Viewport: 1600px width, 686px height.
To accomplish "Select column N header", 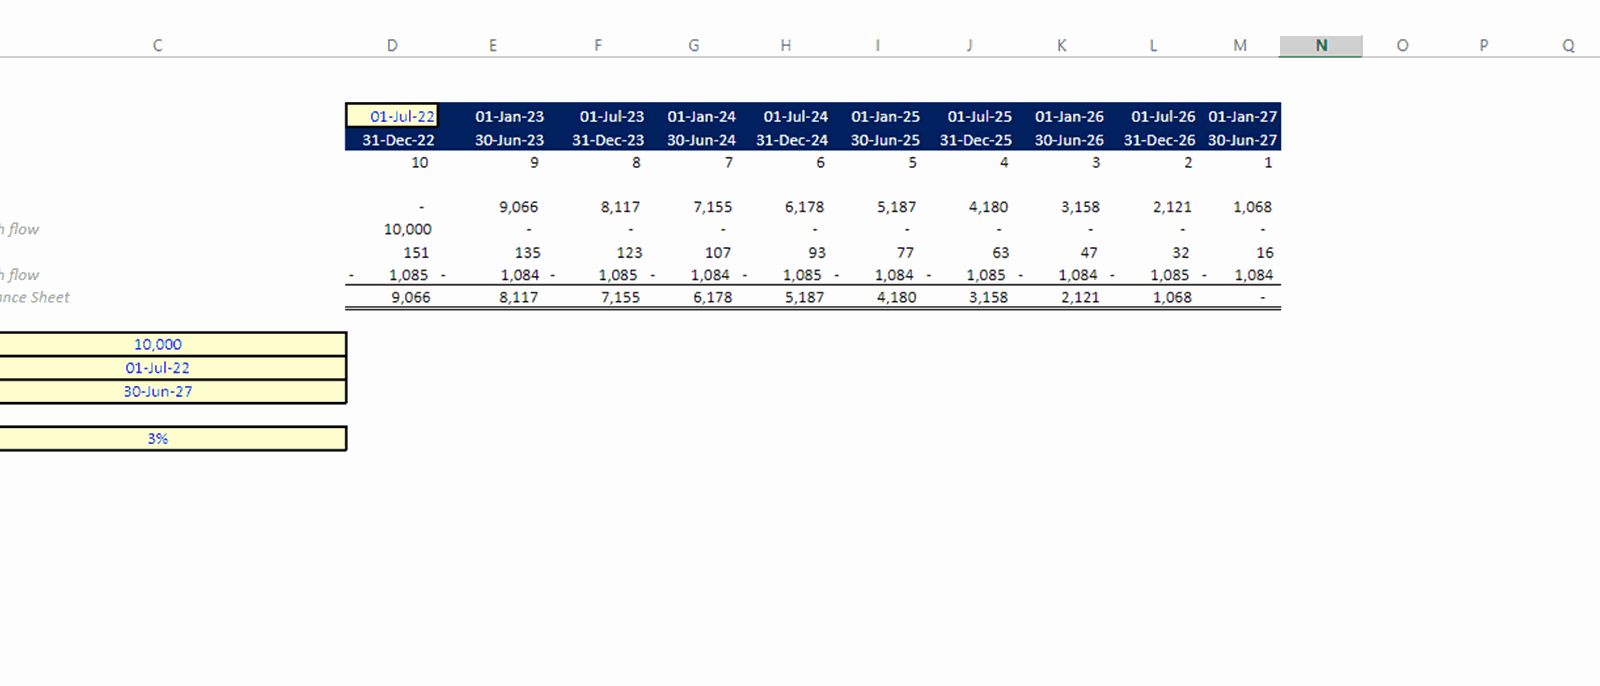I will (1320, 46).
